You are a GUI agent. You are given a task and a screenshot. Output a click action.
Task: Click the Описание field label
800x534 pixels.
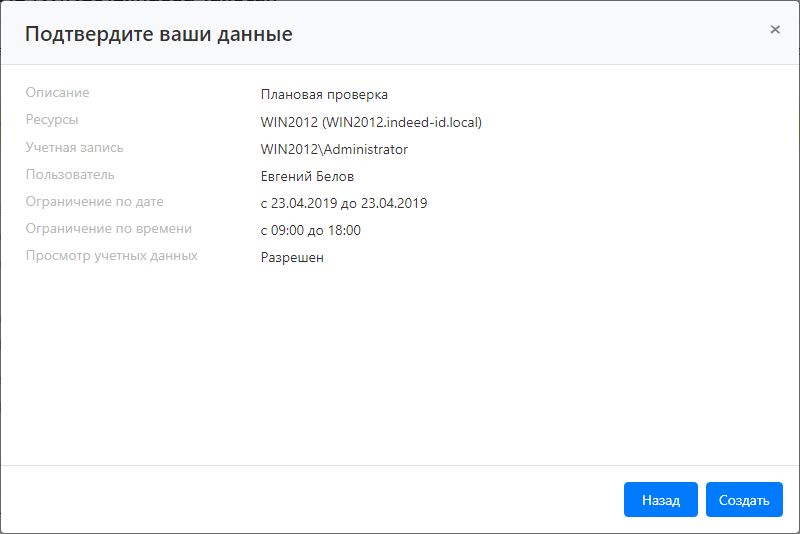click(57, 93)
